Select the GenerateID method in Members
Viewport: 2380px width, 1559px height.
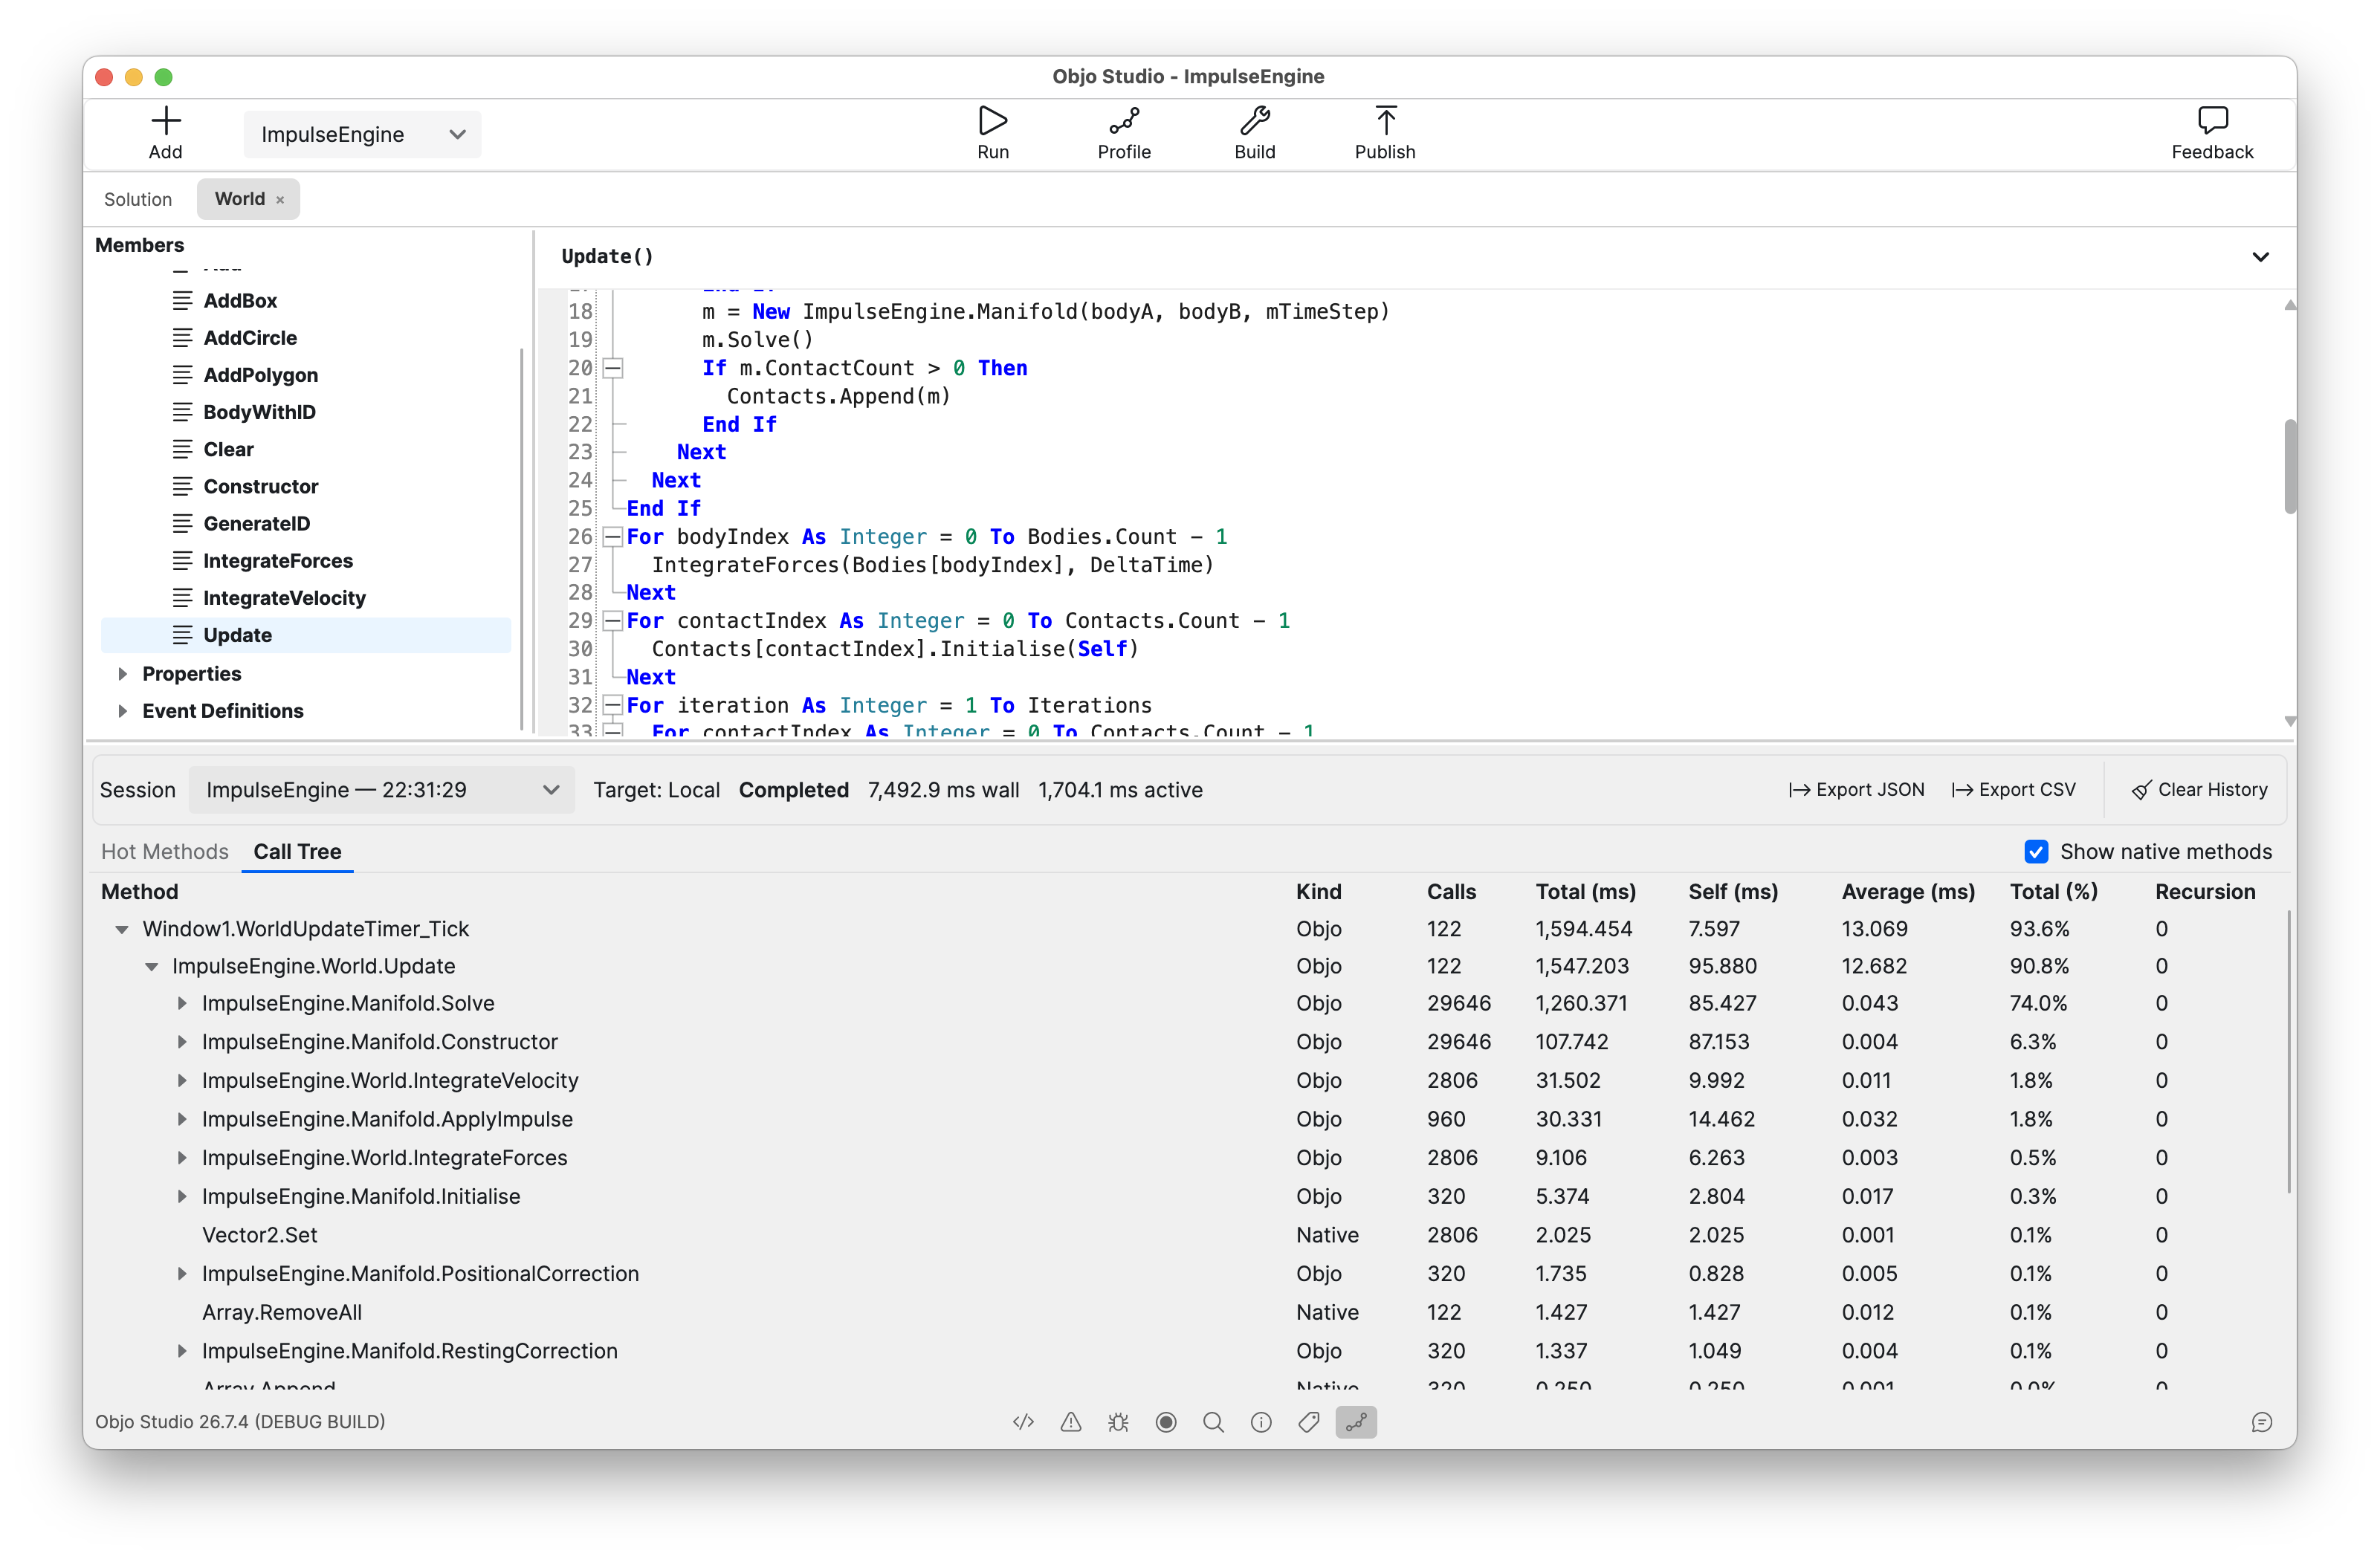(x=306, y=523)
